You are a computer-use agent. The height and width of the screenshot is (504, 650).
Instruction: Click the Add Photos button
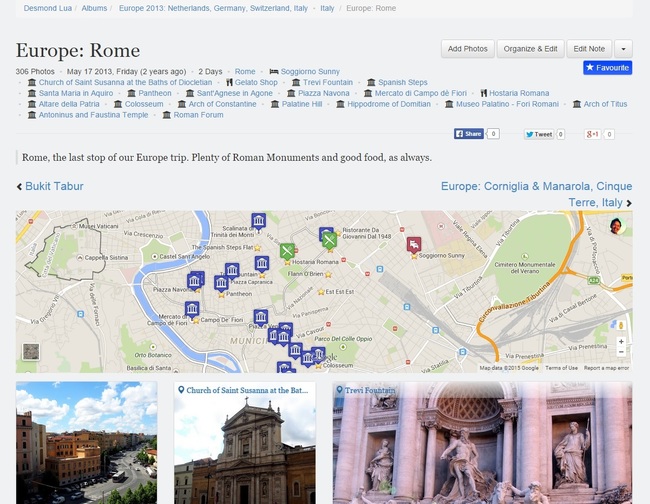(x=467, y=48)
